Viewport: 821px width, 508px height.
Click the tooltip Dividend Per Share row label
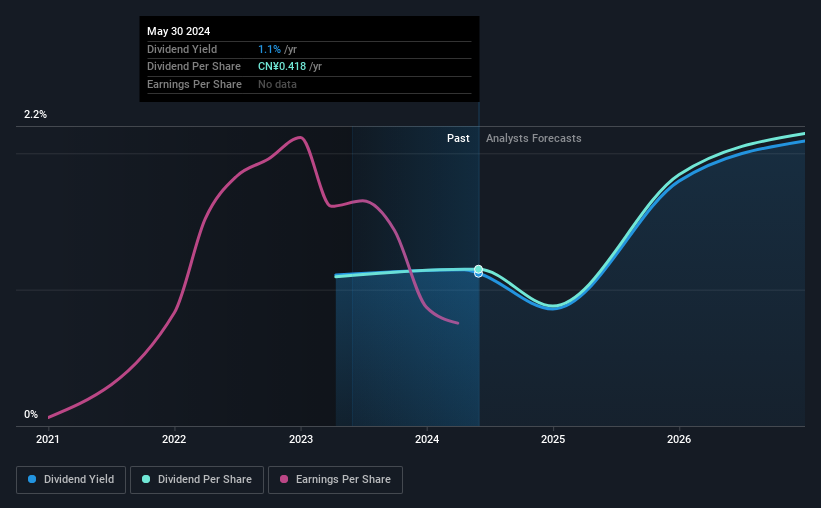click(194, 67)
